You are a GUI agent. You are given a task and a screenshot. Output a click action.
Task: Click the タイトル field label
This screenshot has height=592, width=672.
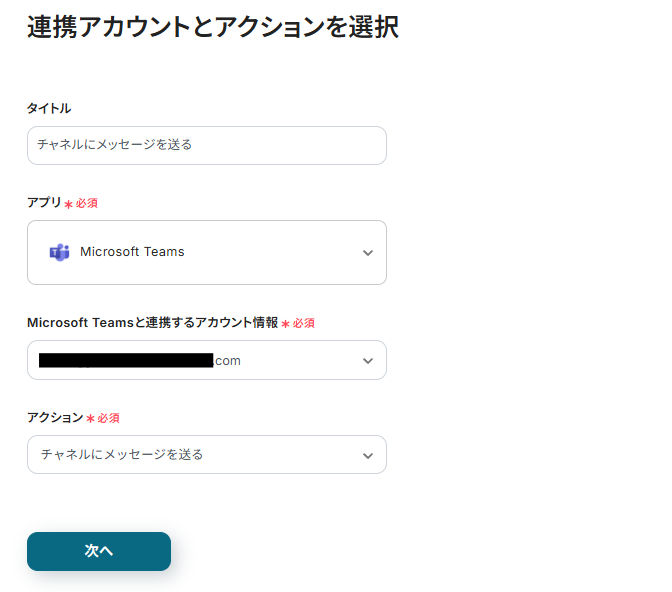click(x=49, y=108)
